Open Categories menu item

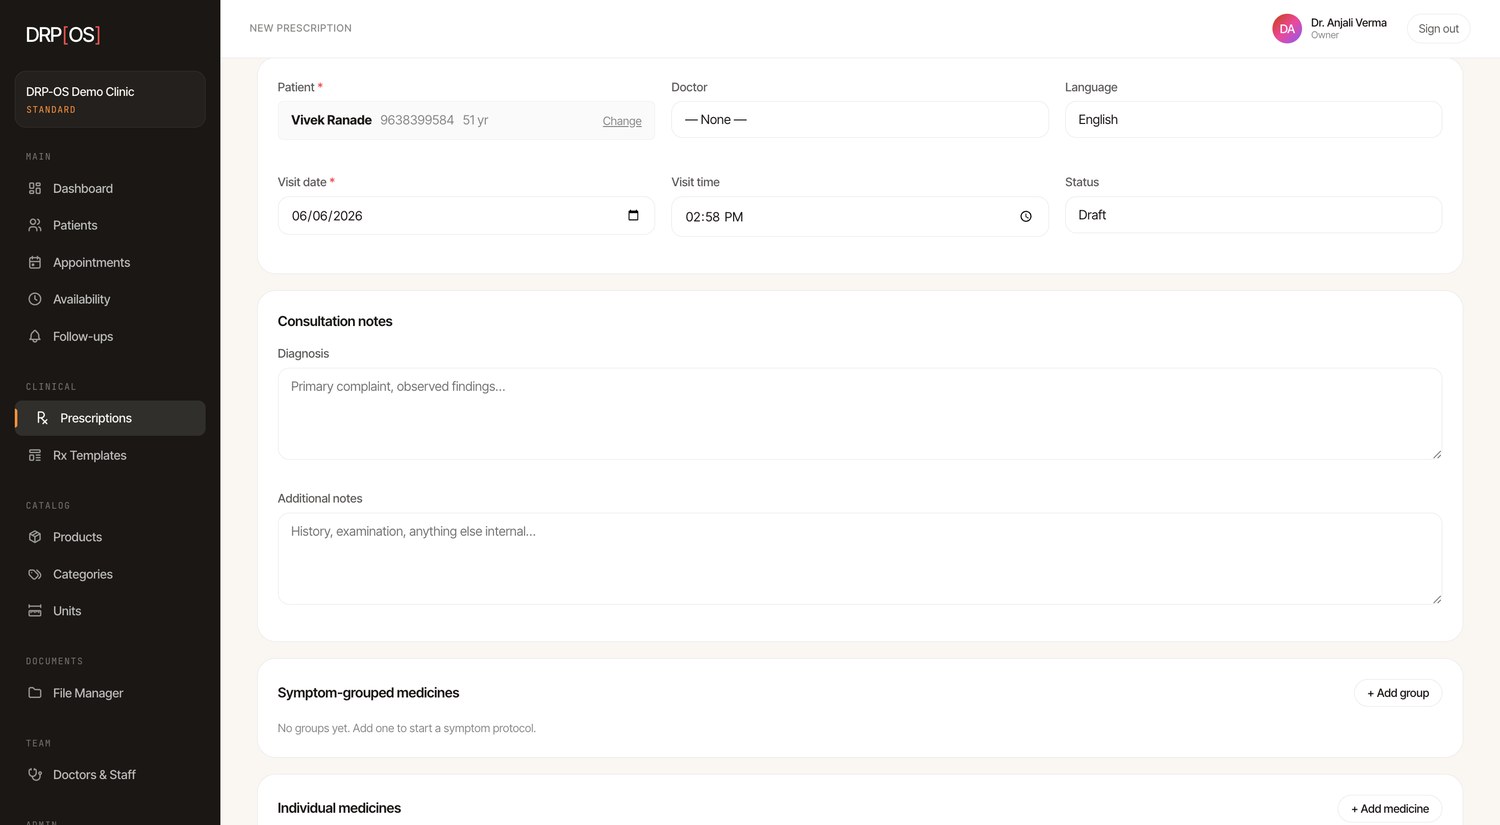click(x=110, y=574)
